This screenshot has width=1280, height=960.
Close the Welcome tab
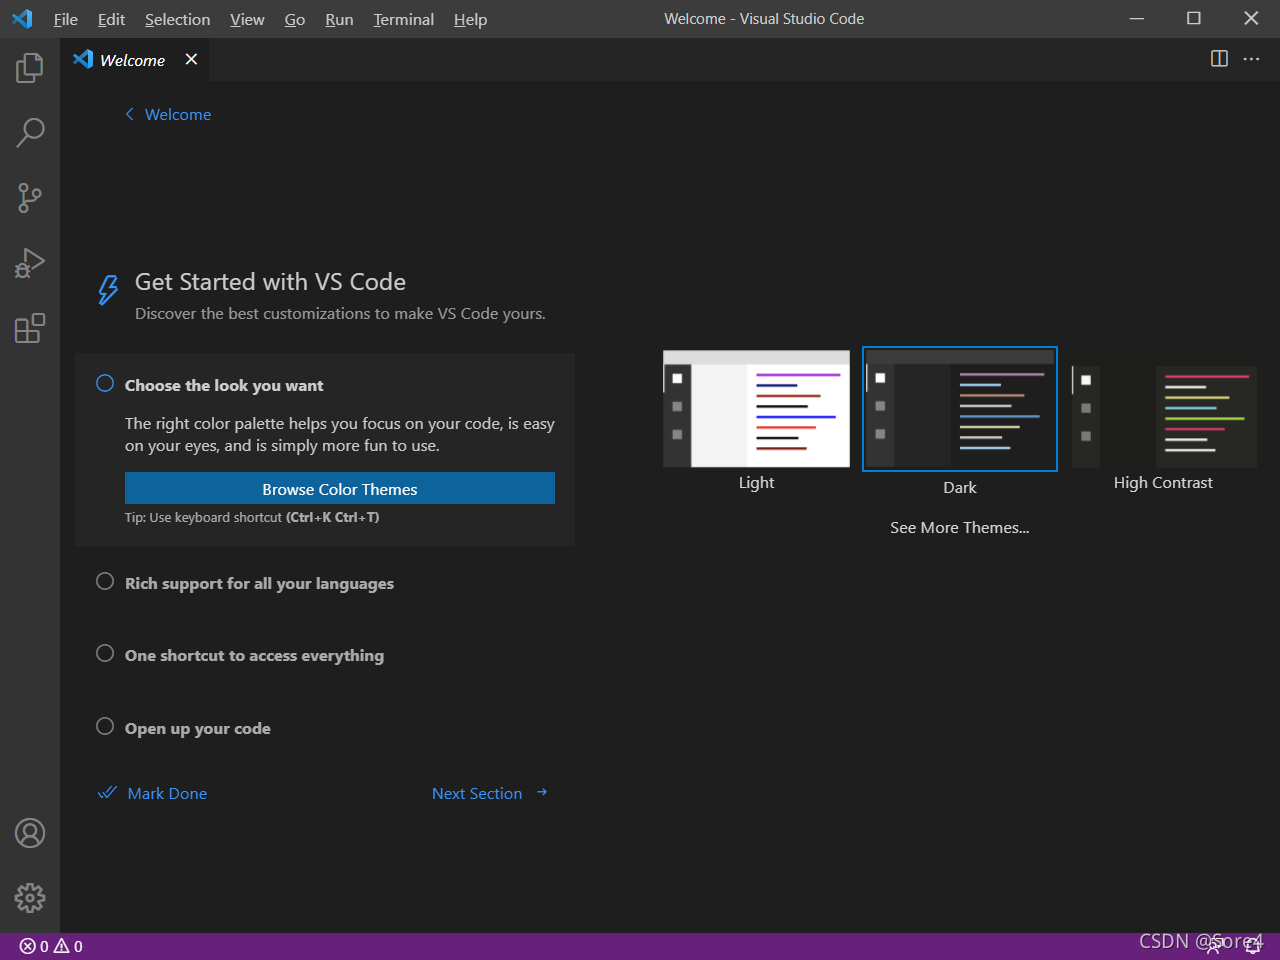tap(191, 59)
